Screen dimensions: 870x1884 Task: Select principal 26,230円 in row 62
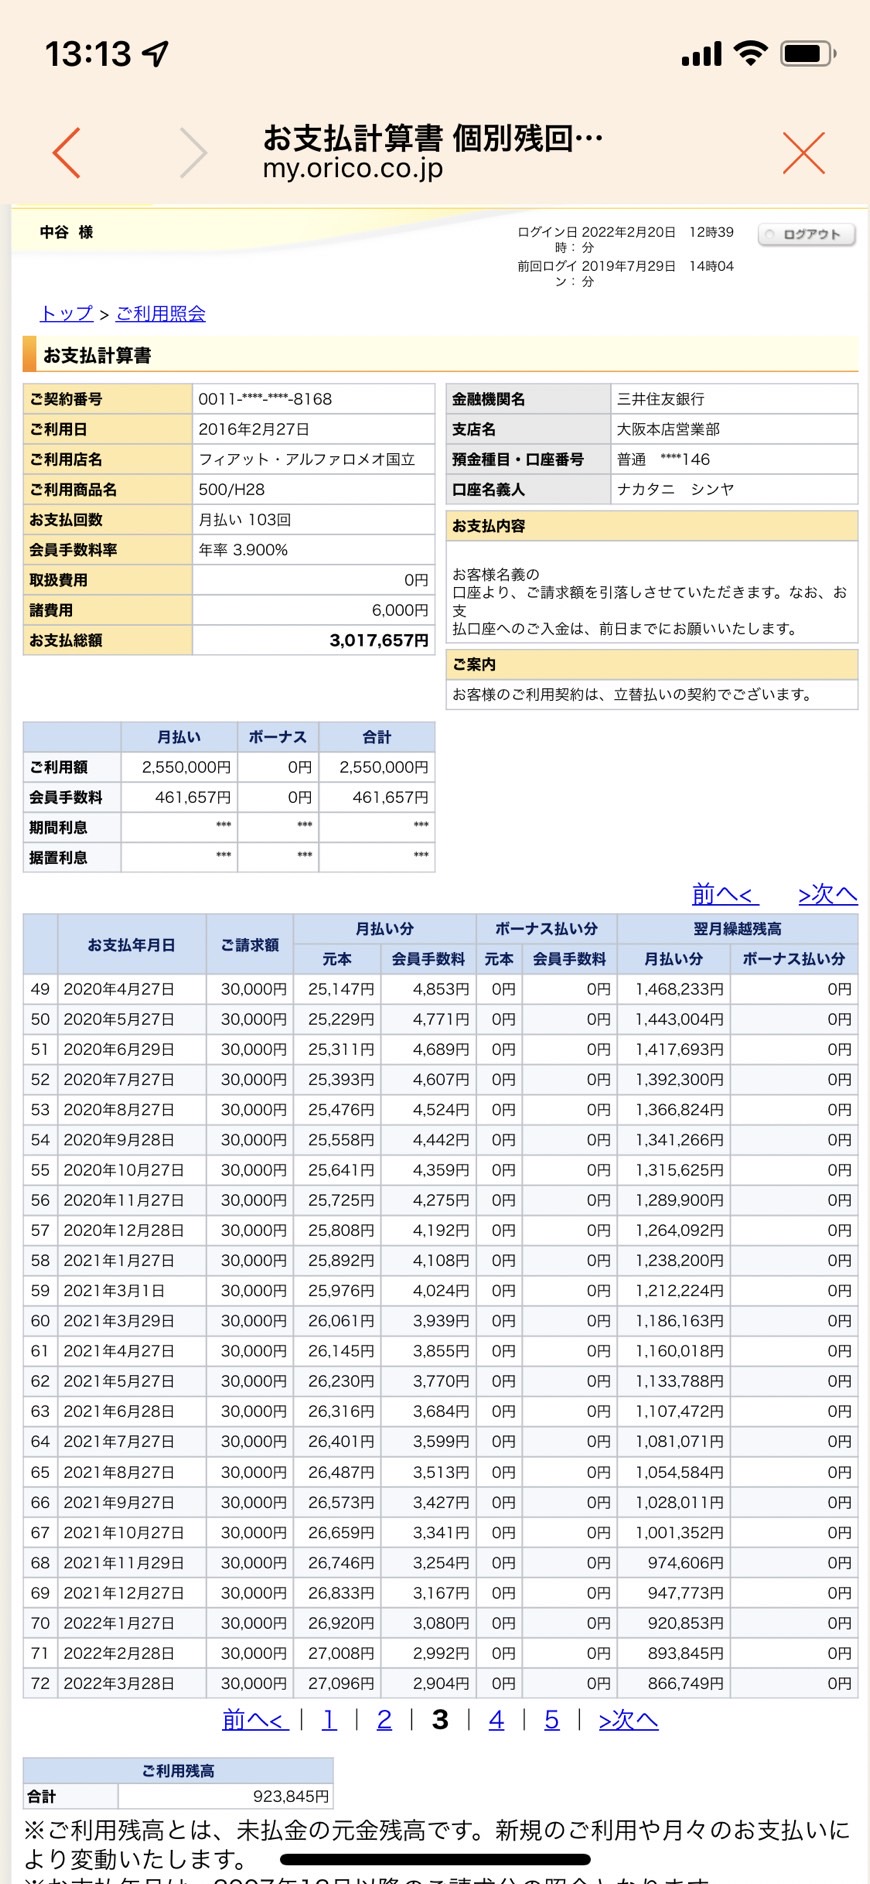coord(341,1381)
